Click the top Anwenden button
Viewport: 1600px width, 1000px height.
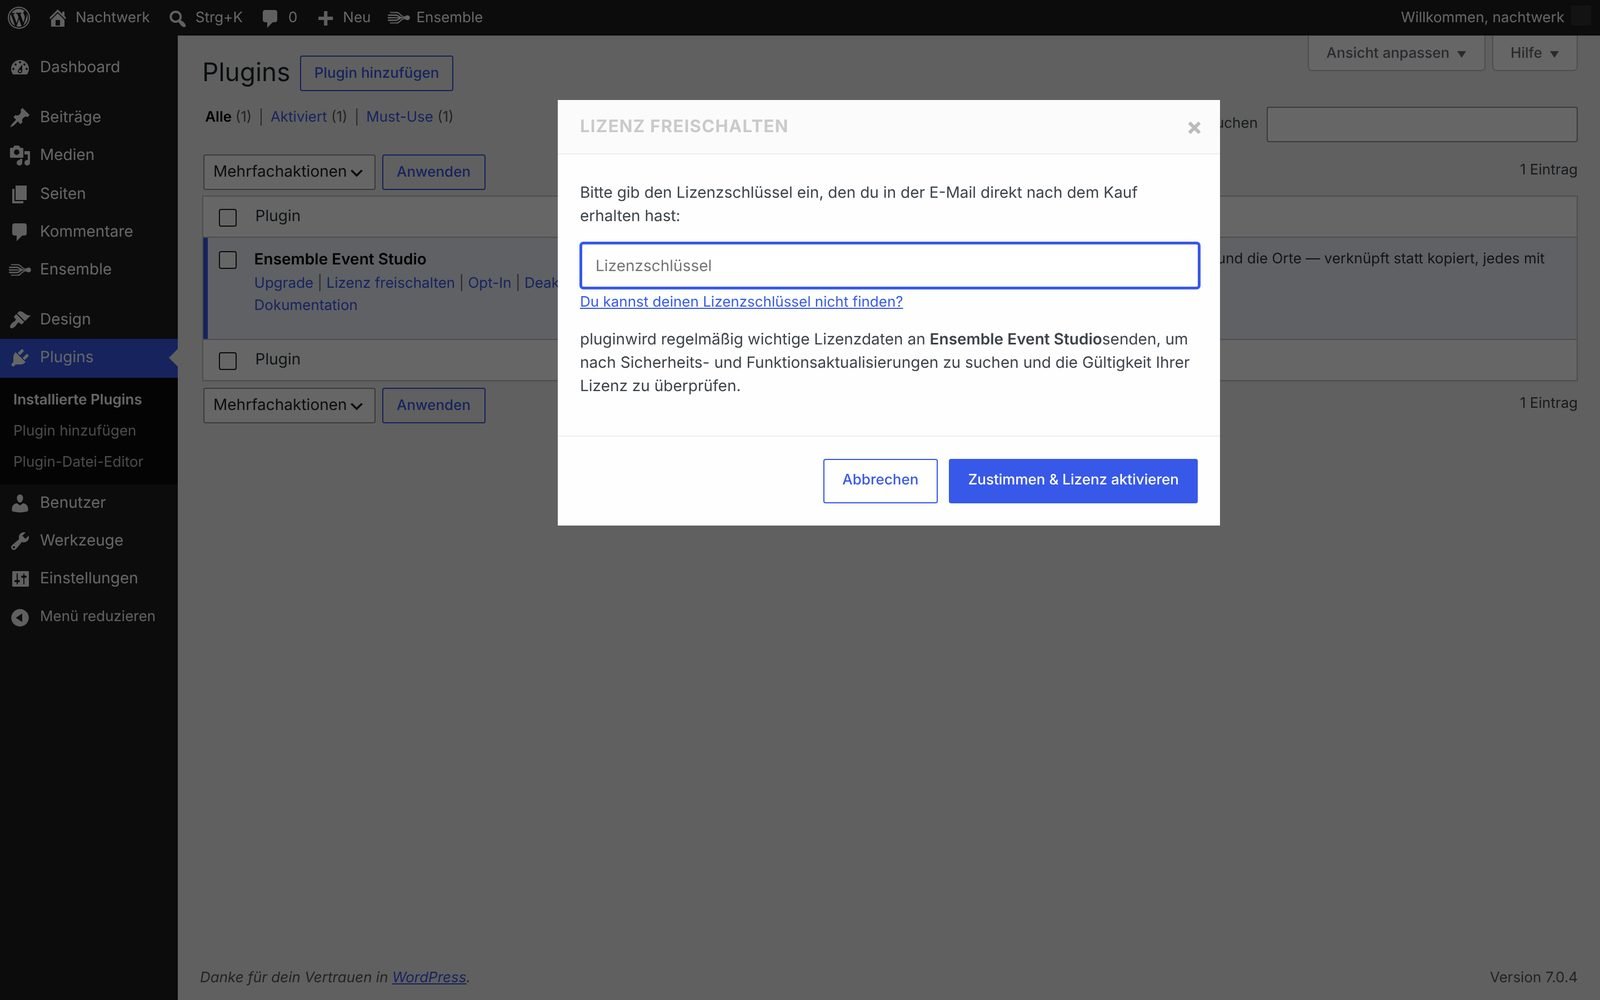433,172
